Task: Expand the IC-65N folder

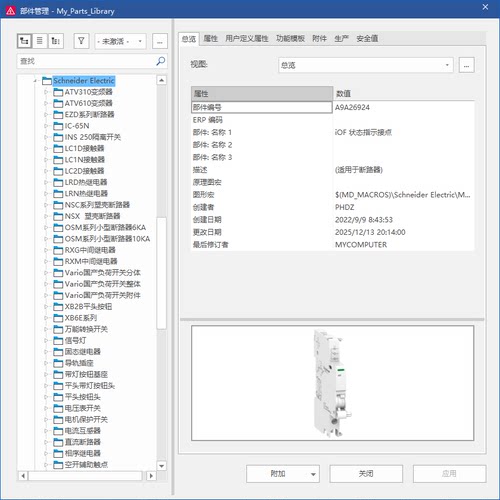Action: tap(46, 126)
